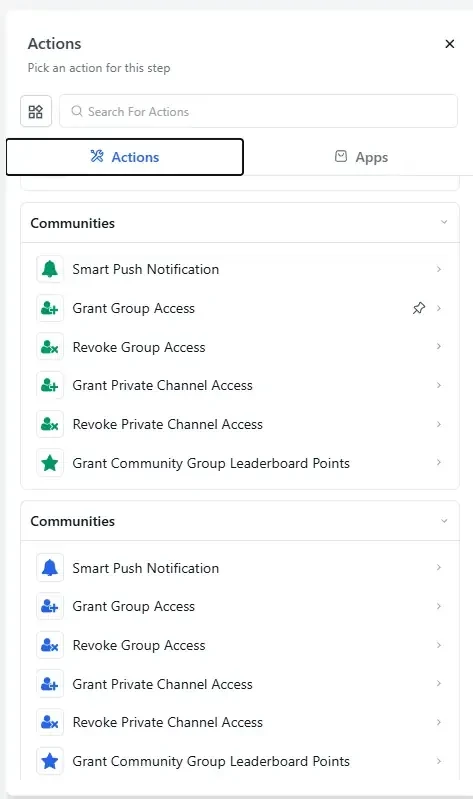Viewport: 473px width, 799px height.
Task: Focus the Search For Actions field
Action: [x=258, y=111]
